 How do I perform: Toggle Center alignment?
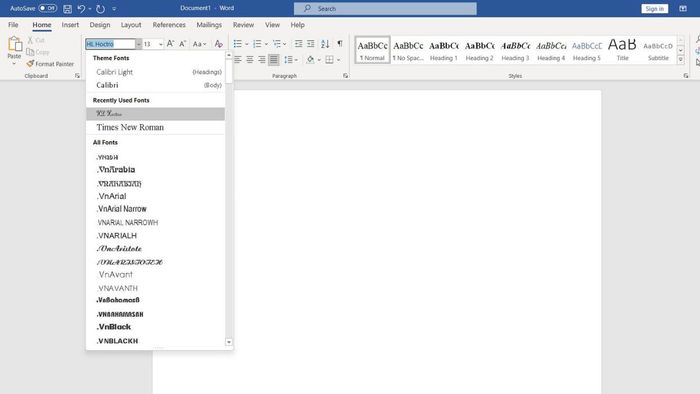[250, 59]
